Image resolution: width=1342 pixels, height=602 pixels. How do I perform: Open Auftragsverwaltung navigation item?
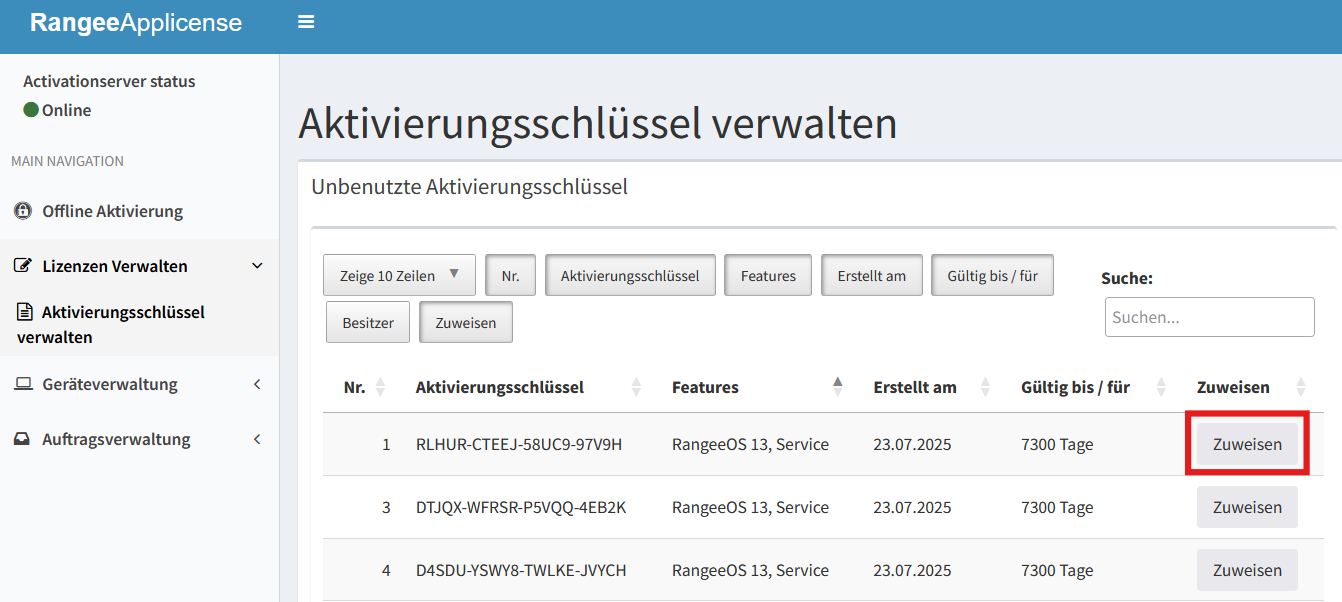pos(116,439)
